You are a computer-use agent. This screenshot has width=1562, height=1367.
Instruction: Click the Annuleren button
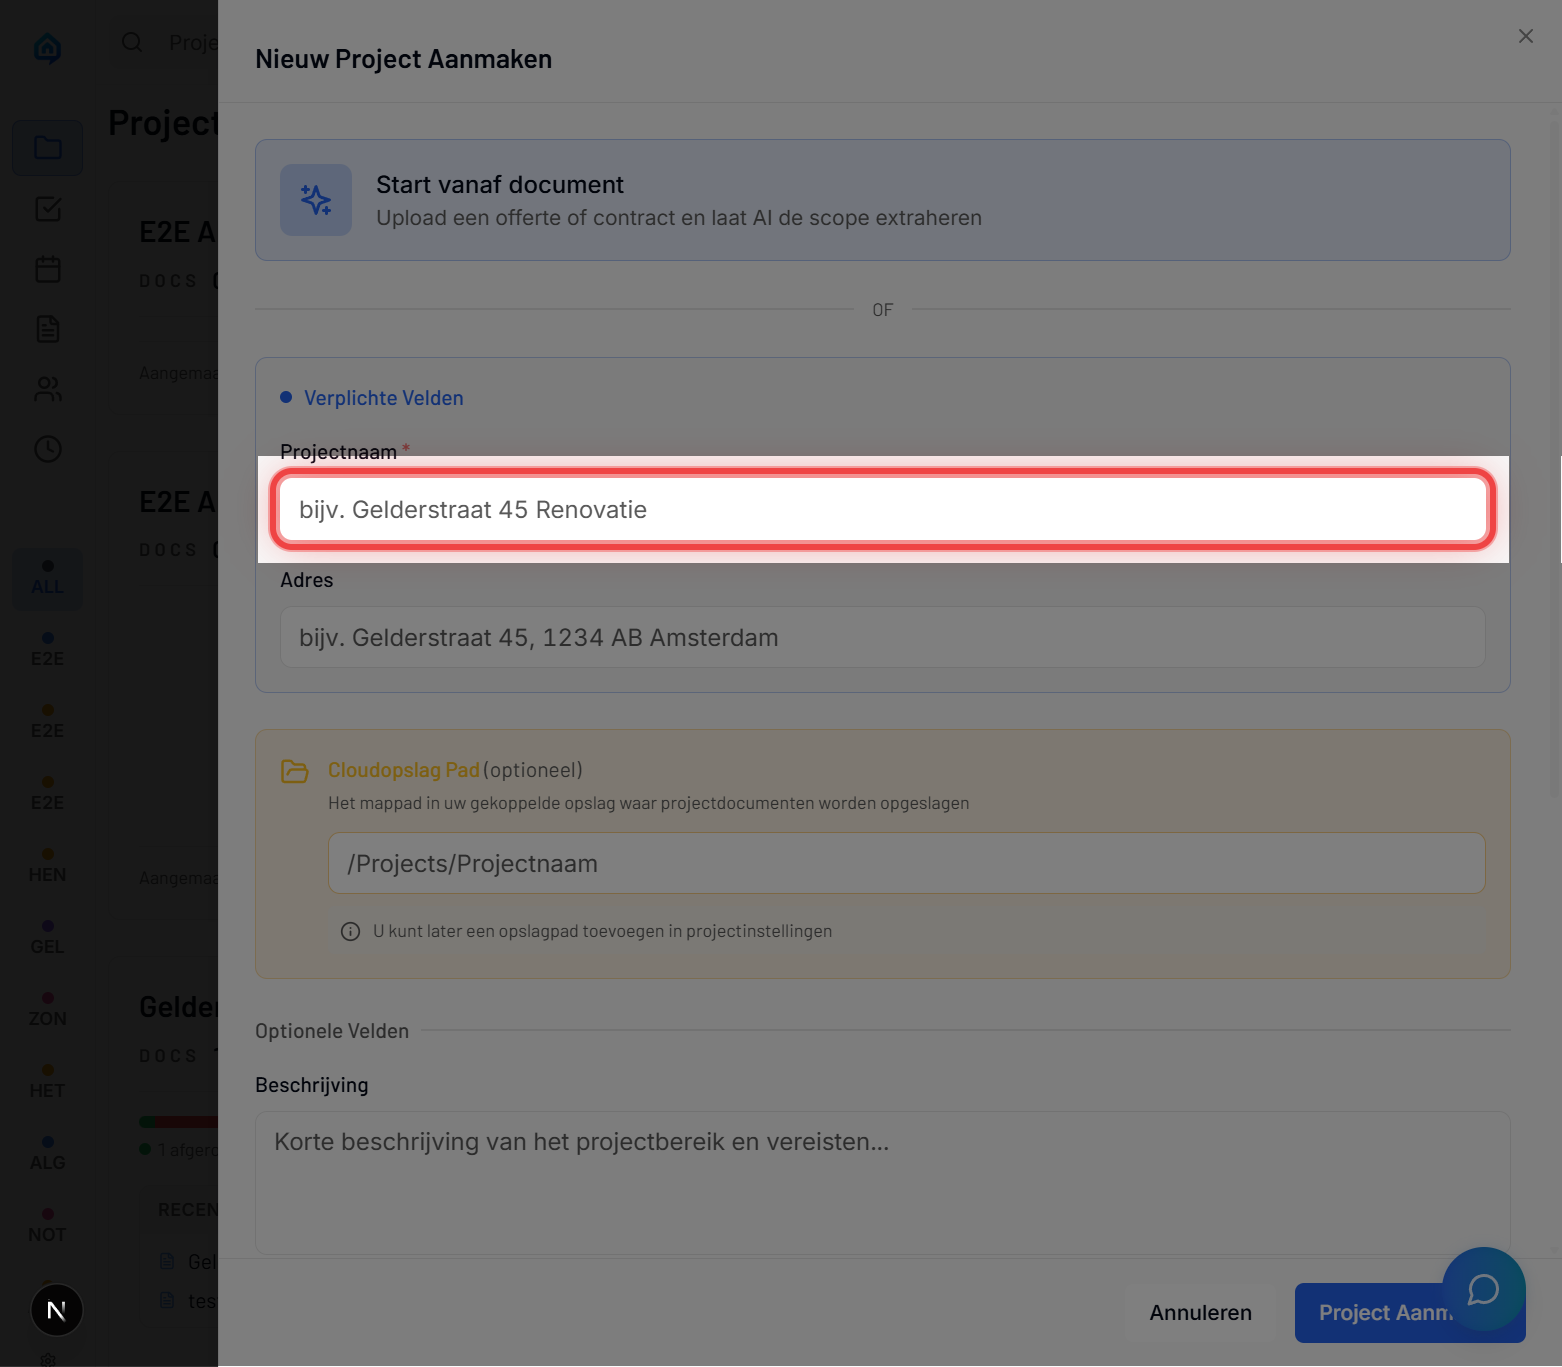[x=1200, y=1313]
